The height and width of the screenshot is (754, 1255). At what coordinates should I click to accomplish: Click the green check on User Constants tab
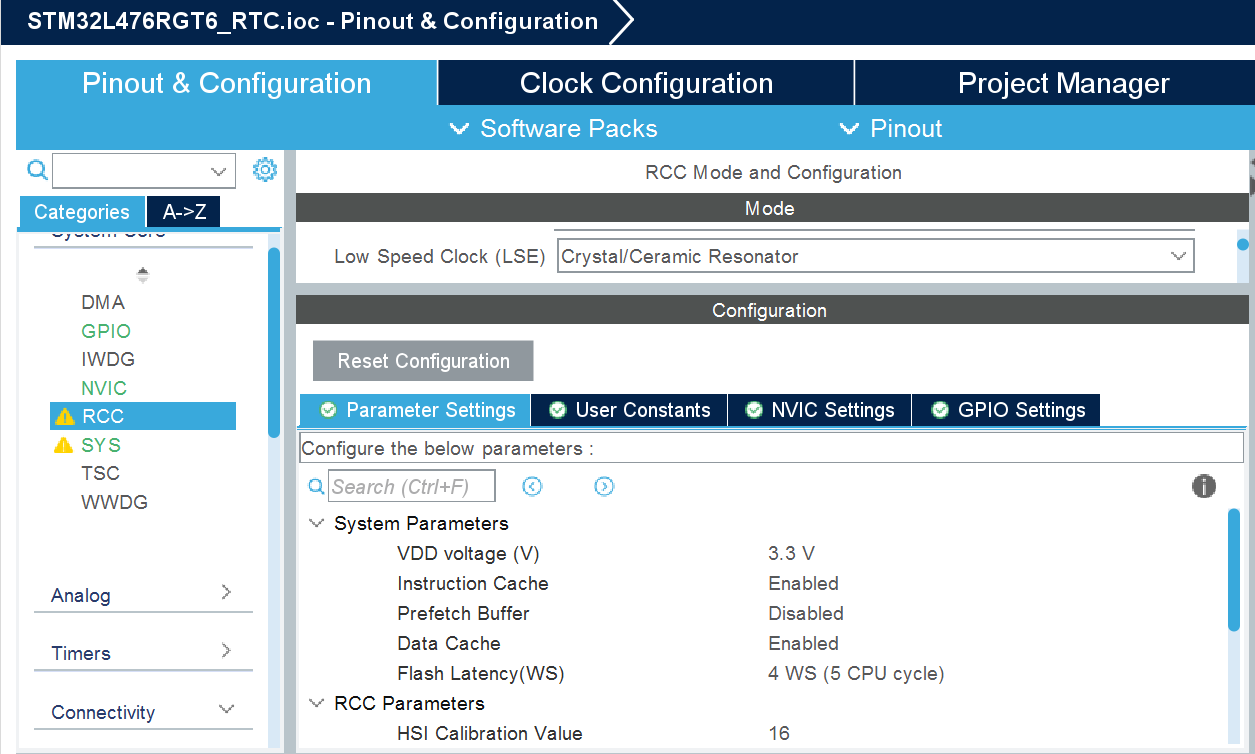point(558,410)
